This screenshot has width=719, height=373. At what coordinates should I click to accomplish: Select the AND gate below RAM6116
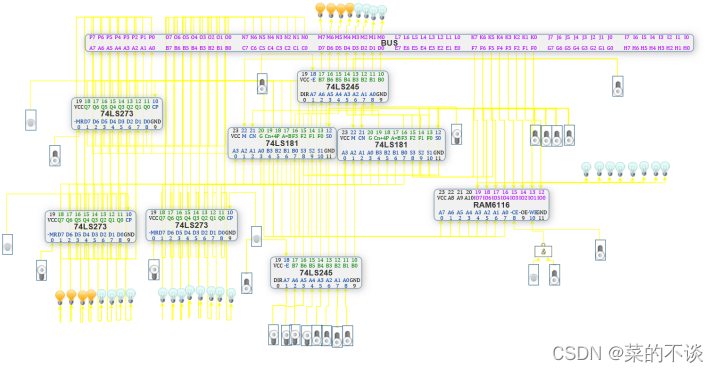pos(543,251)
